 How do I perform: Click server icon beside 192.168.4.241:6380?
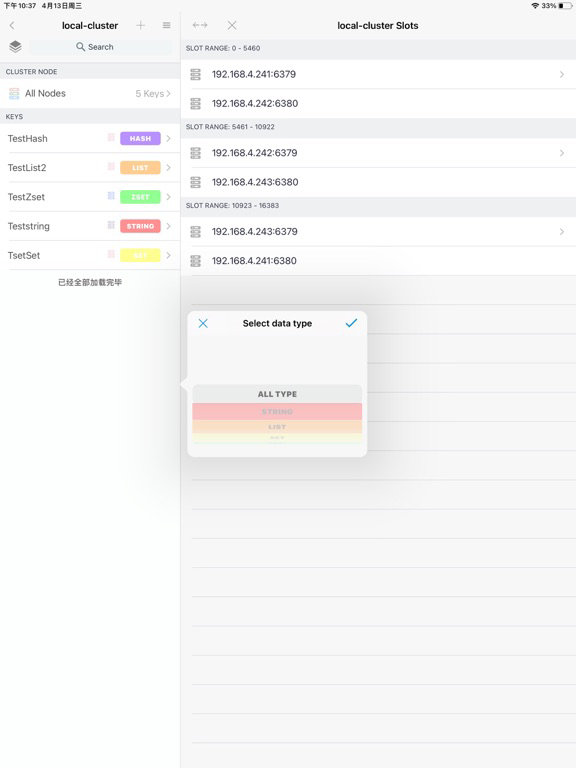coord(195,261)
